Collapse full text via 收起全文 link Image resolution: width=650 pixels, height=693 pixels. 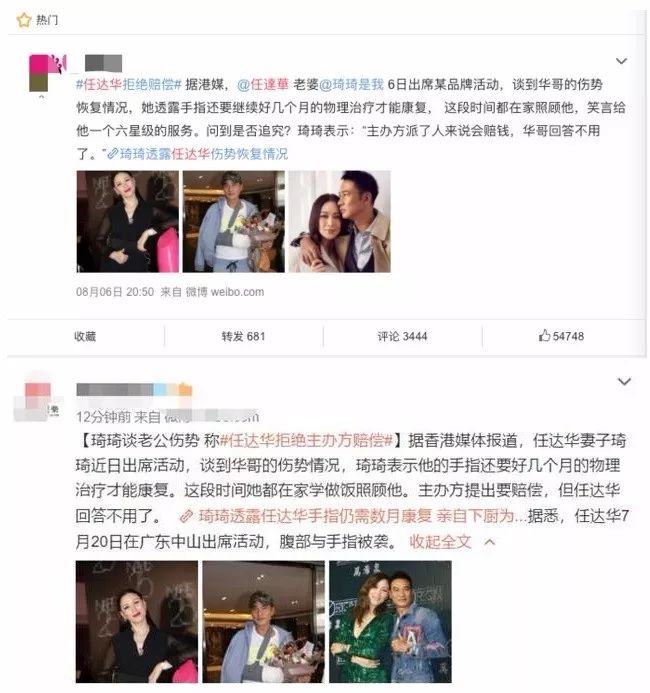pos(441,541)
